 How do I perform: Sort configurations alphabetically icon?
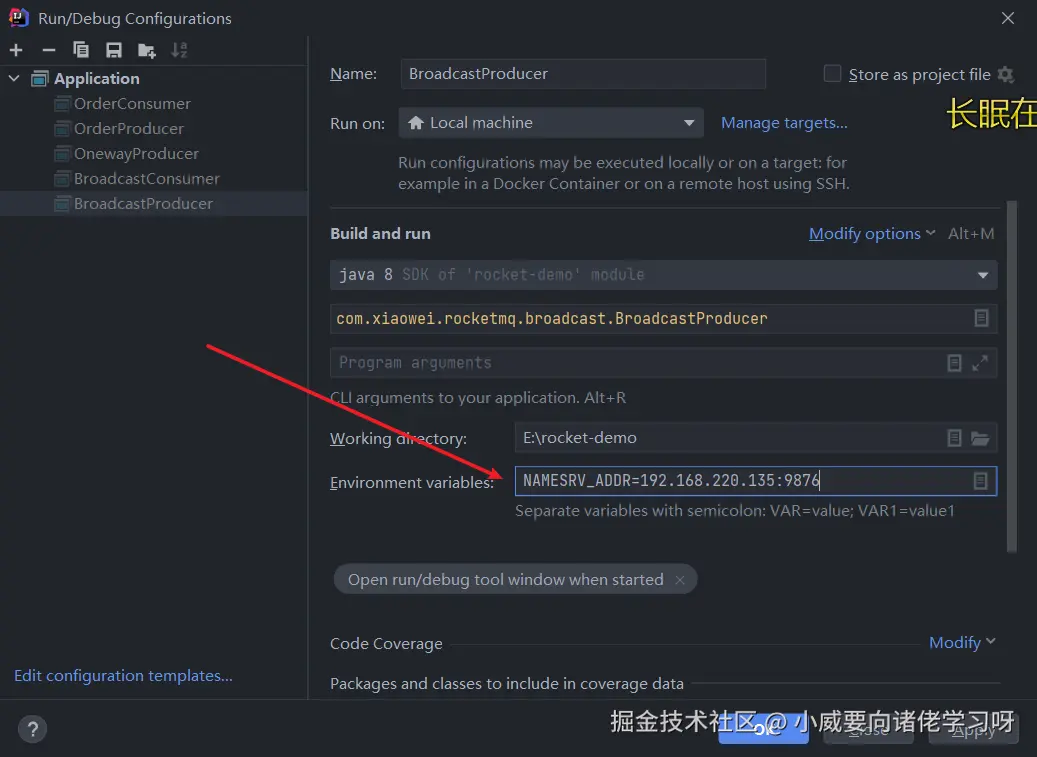tap(179, 50)
